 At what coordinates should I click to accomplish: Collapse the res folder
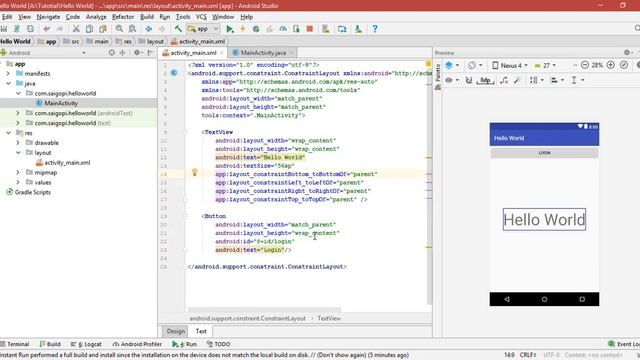click(x=8, y=133)
